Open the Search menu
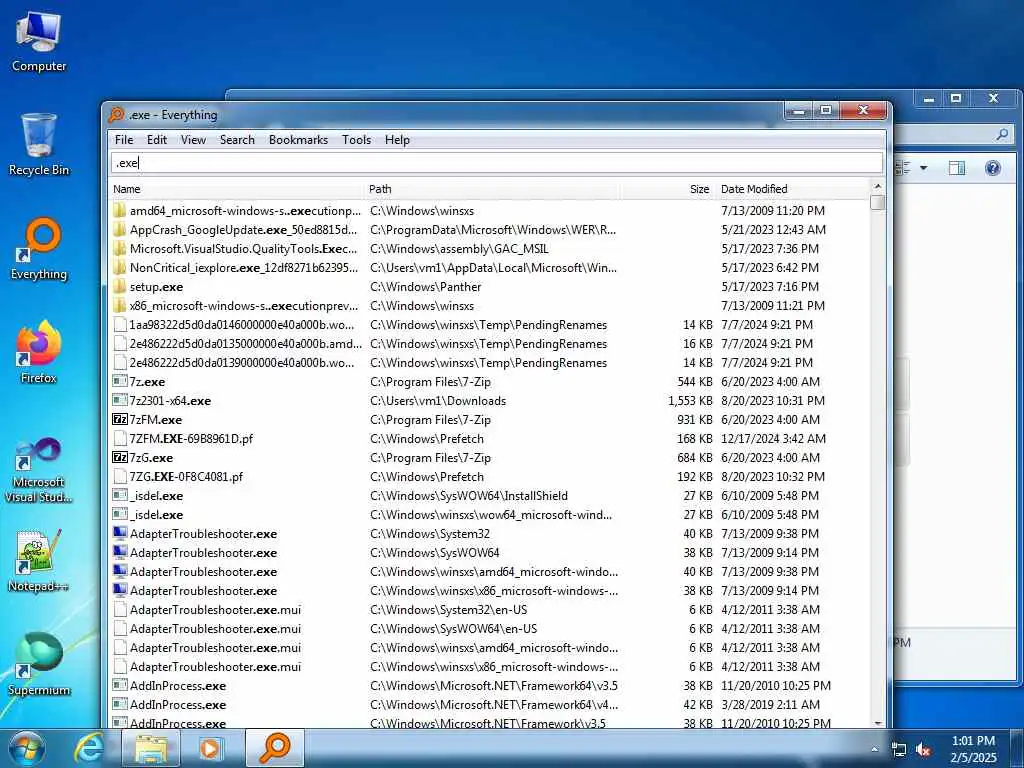Image resolution: width=1024 pixels, height=768 pixels. coord(237,140)
